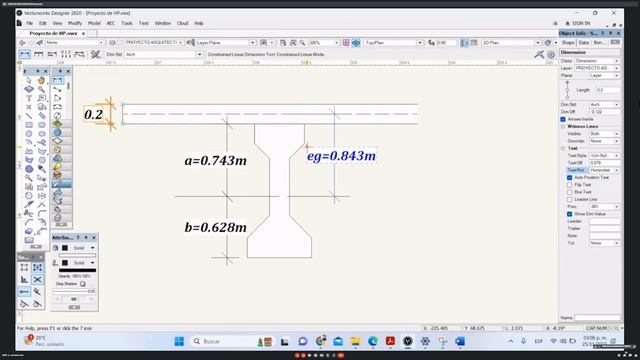Activate constrained linear mode in tool bar

coord(24,54)
